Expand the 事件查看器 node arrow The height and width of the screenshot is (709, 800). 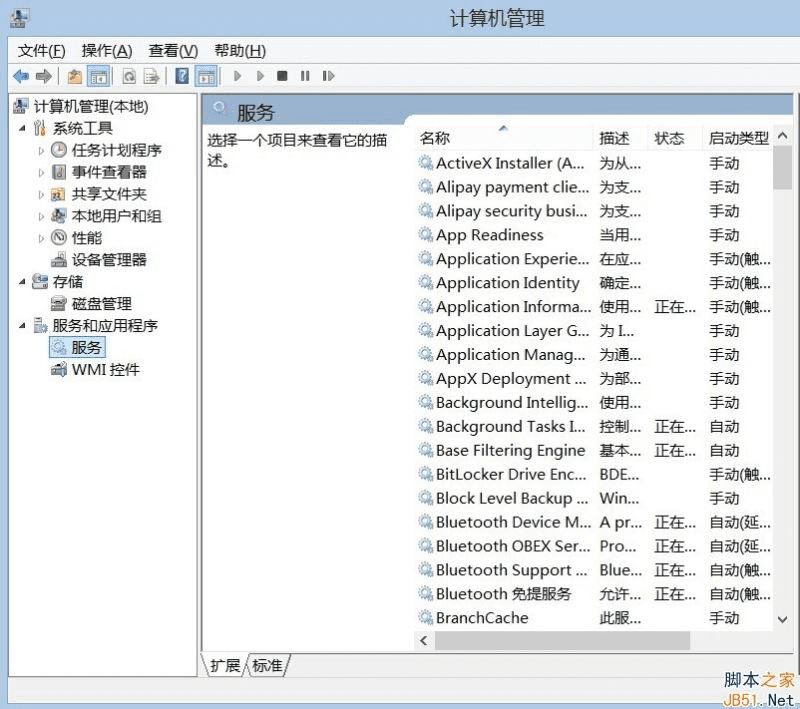[x=41, y=172]
